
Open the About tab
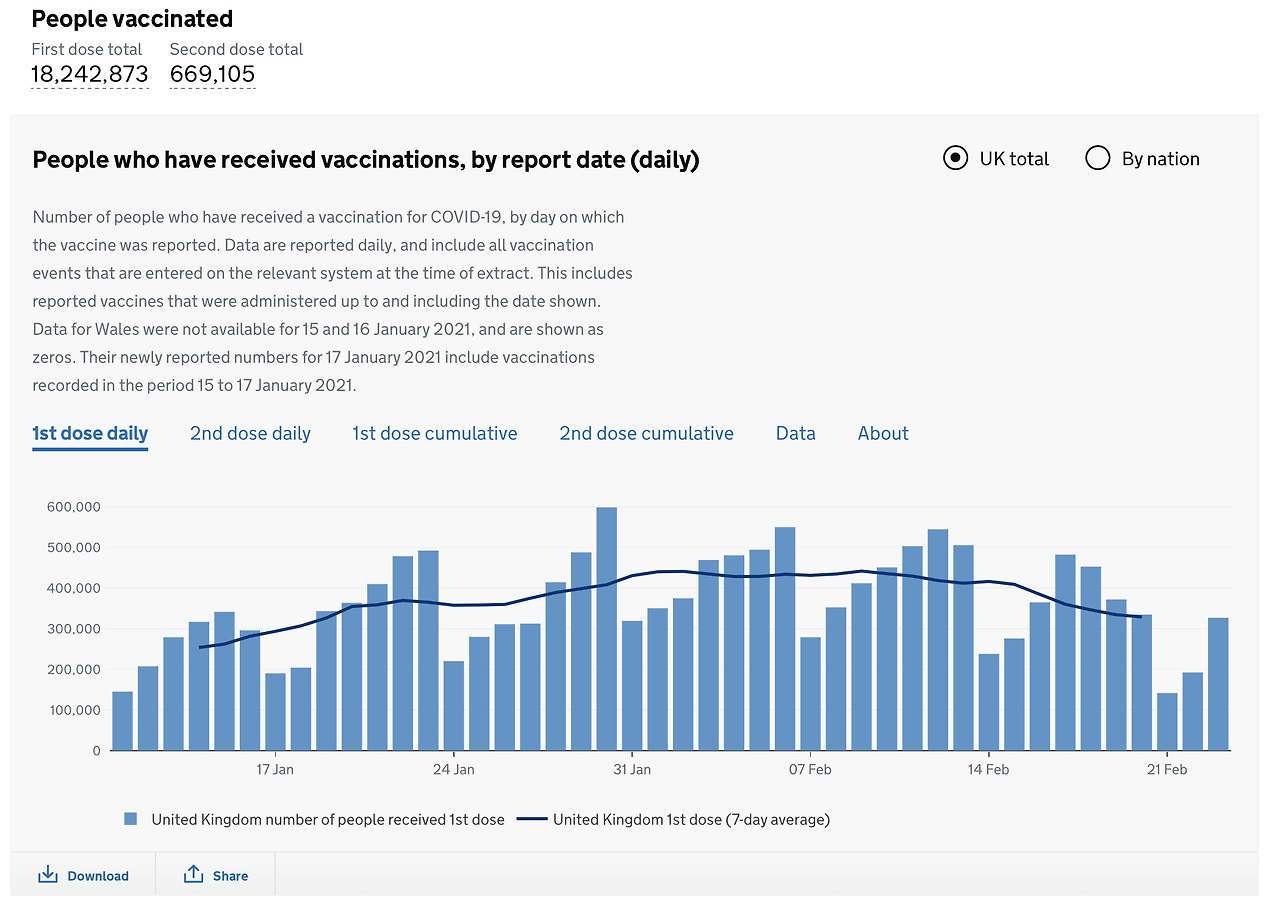pos(883,433)
